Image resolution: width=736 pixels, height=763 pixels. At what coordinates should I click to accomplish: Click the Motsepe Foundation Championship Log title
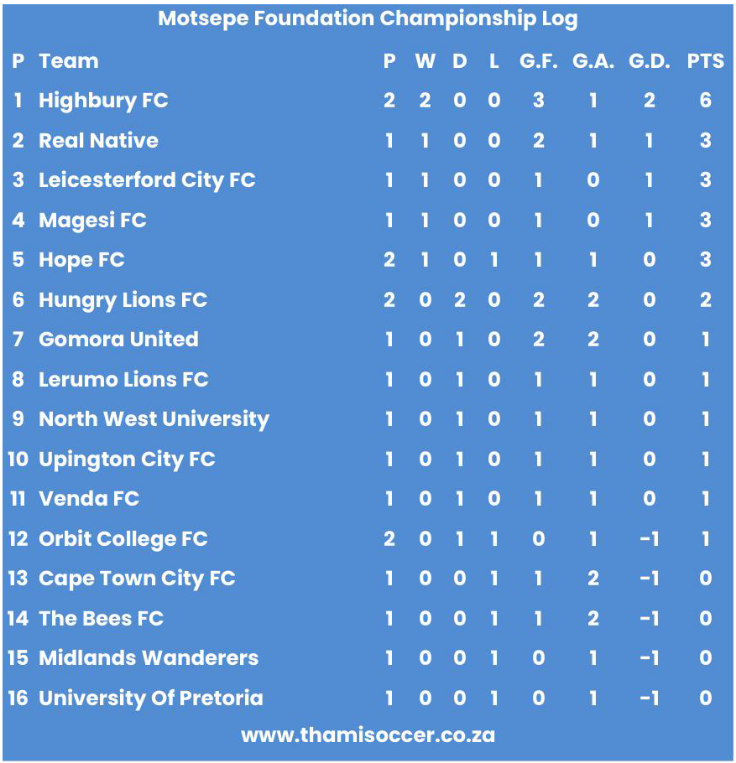[x=368, y=19]
